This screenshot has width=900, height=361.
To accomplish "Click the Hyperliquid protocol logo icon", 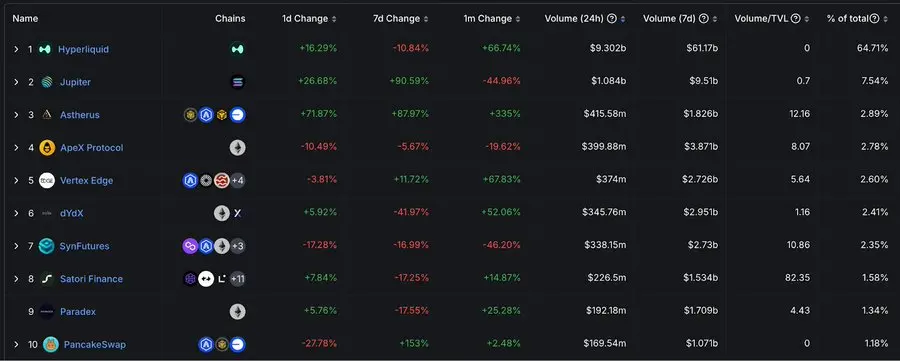I will [x=45, y=49].
